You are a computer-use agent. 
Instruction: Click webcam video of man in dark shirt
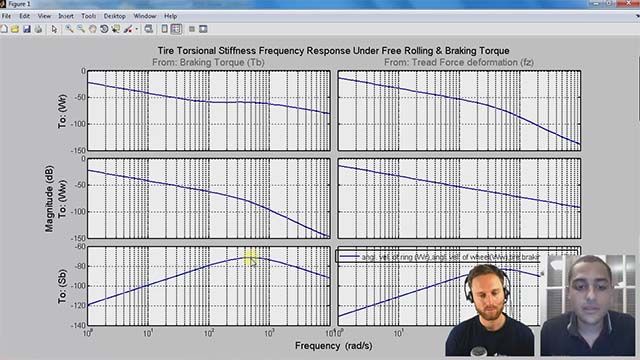pyautogui.click(x=588, y=305)
